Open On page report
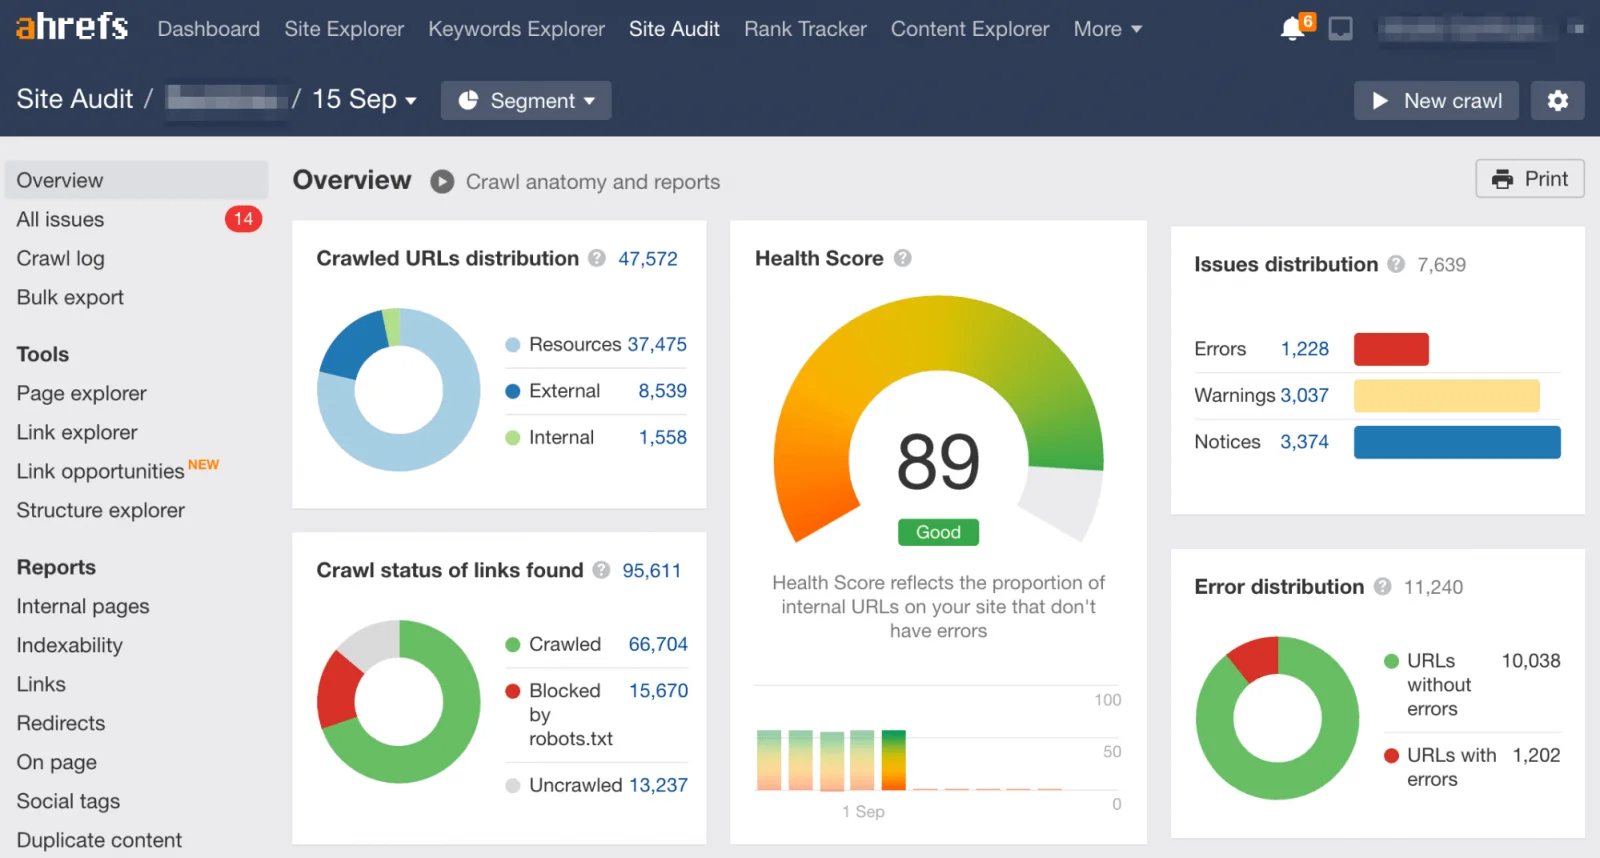The height and width of the screenshot is (858, 1600). click(56, 762)
